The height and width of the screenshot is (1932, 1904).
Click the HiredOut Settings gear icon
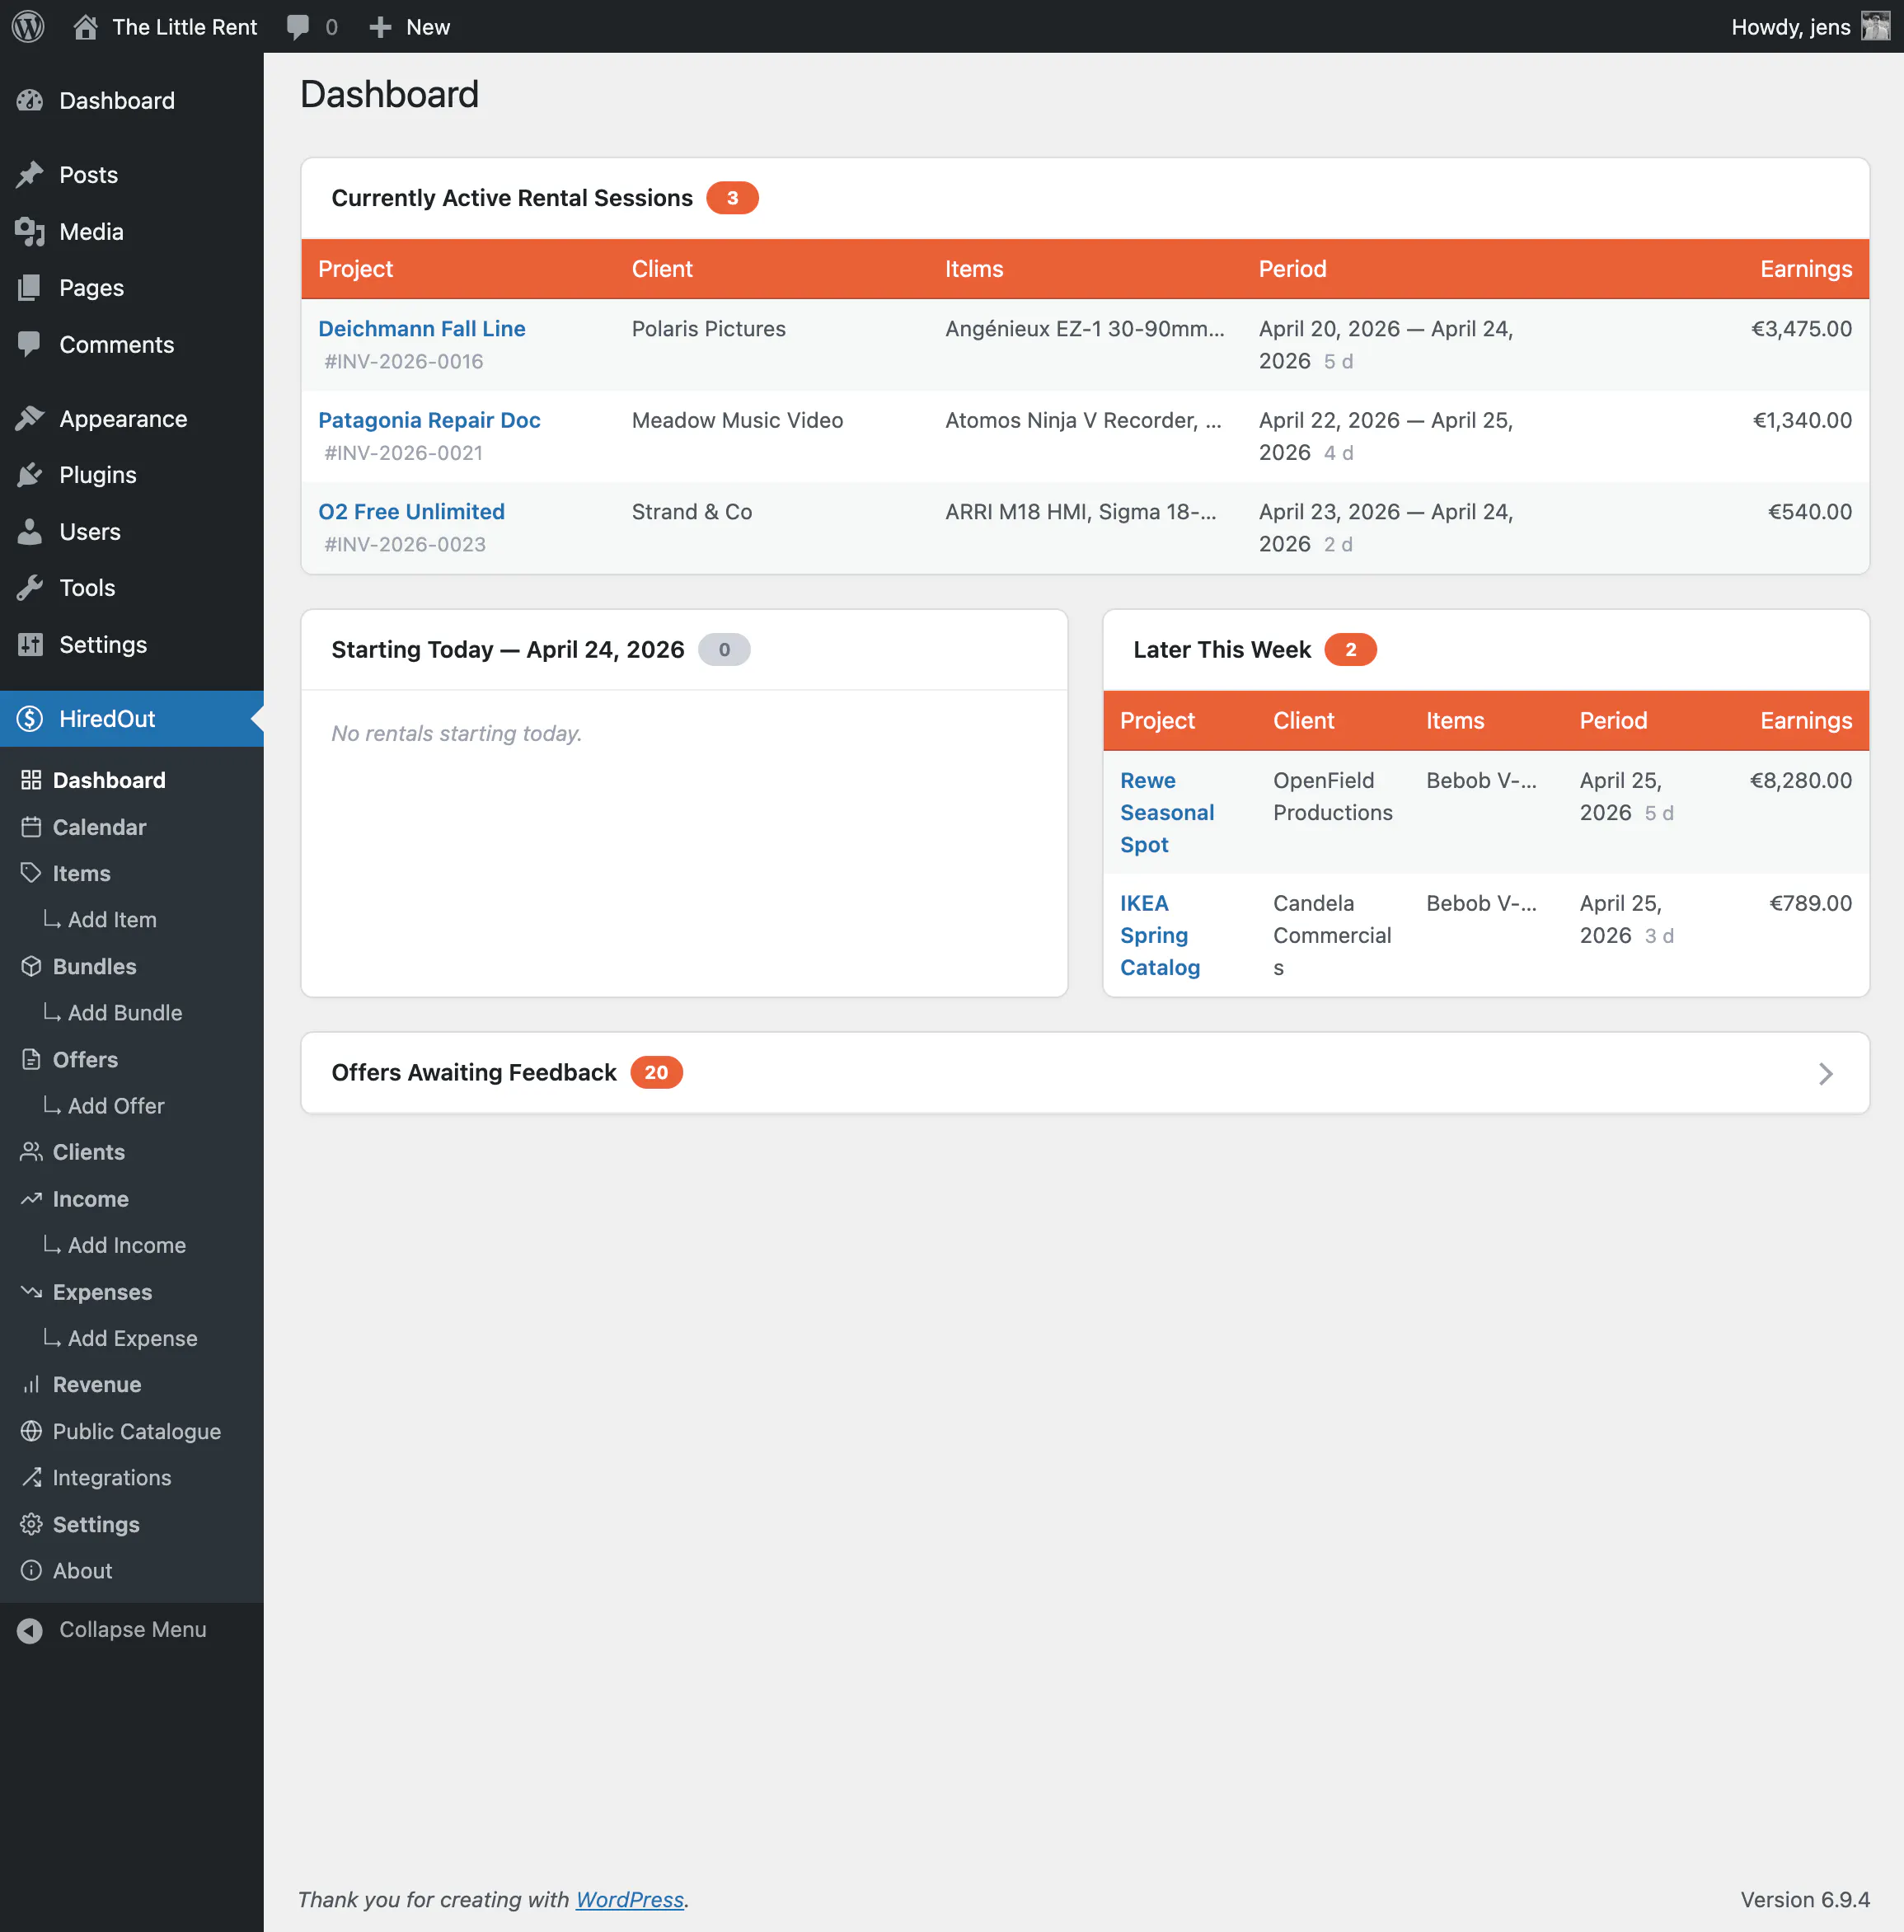[x=31, y=1524]
